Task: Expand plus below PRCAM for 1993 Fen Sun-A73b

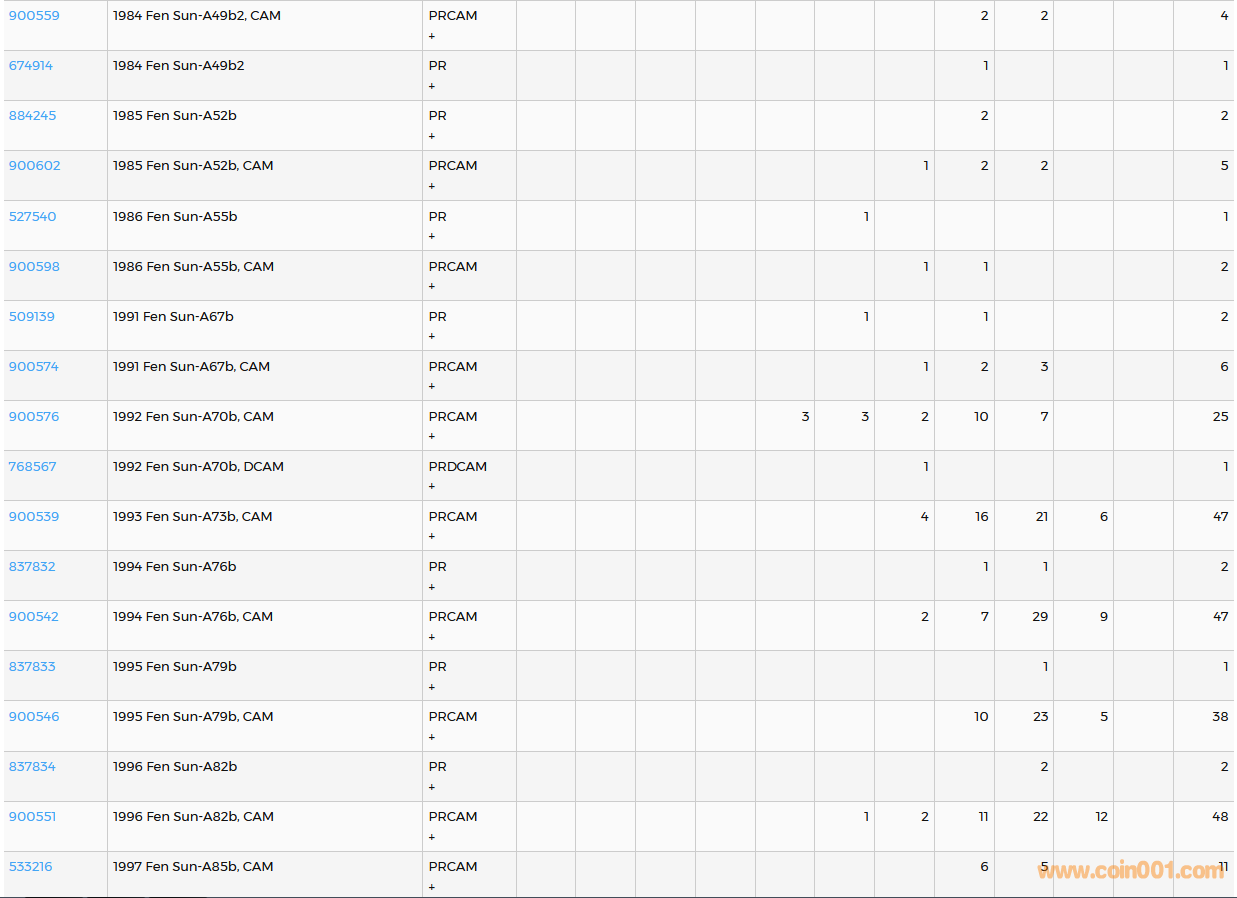Action: point(432,537)
